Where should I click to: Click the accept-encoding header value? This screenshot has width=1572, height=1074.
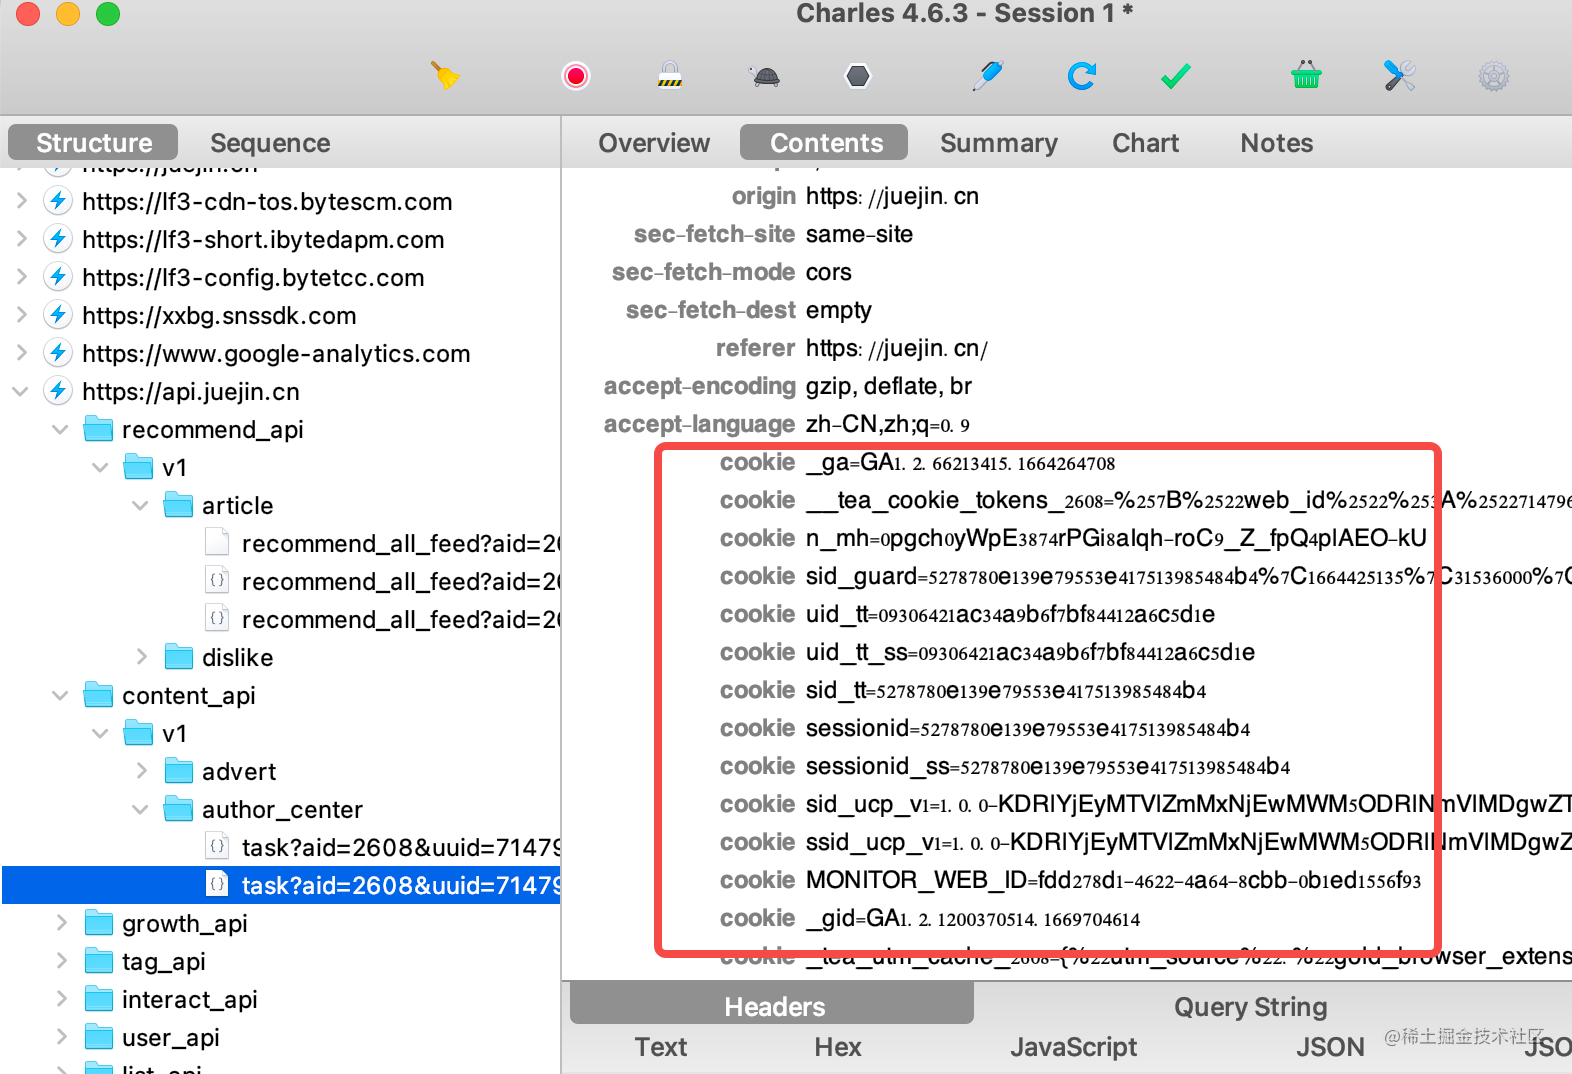(889, 386)
